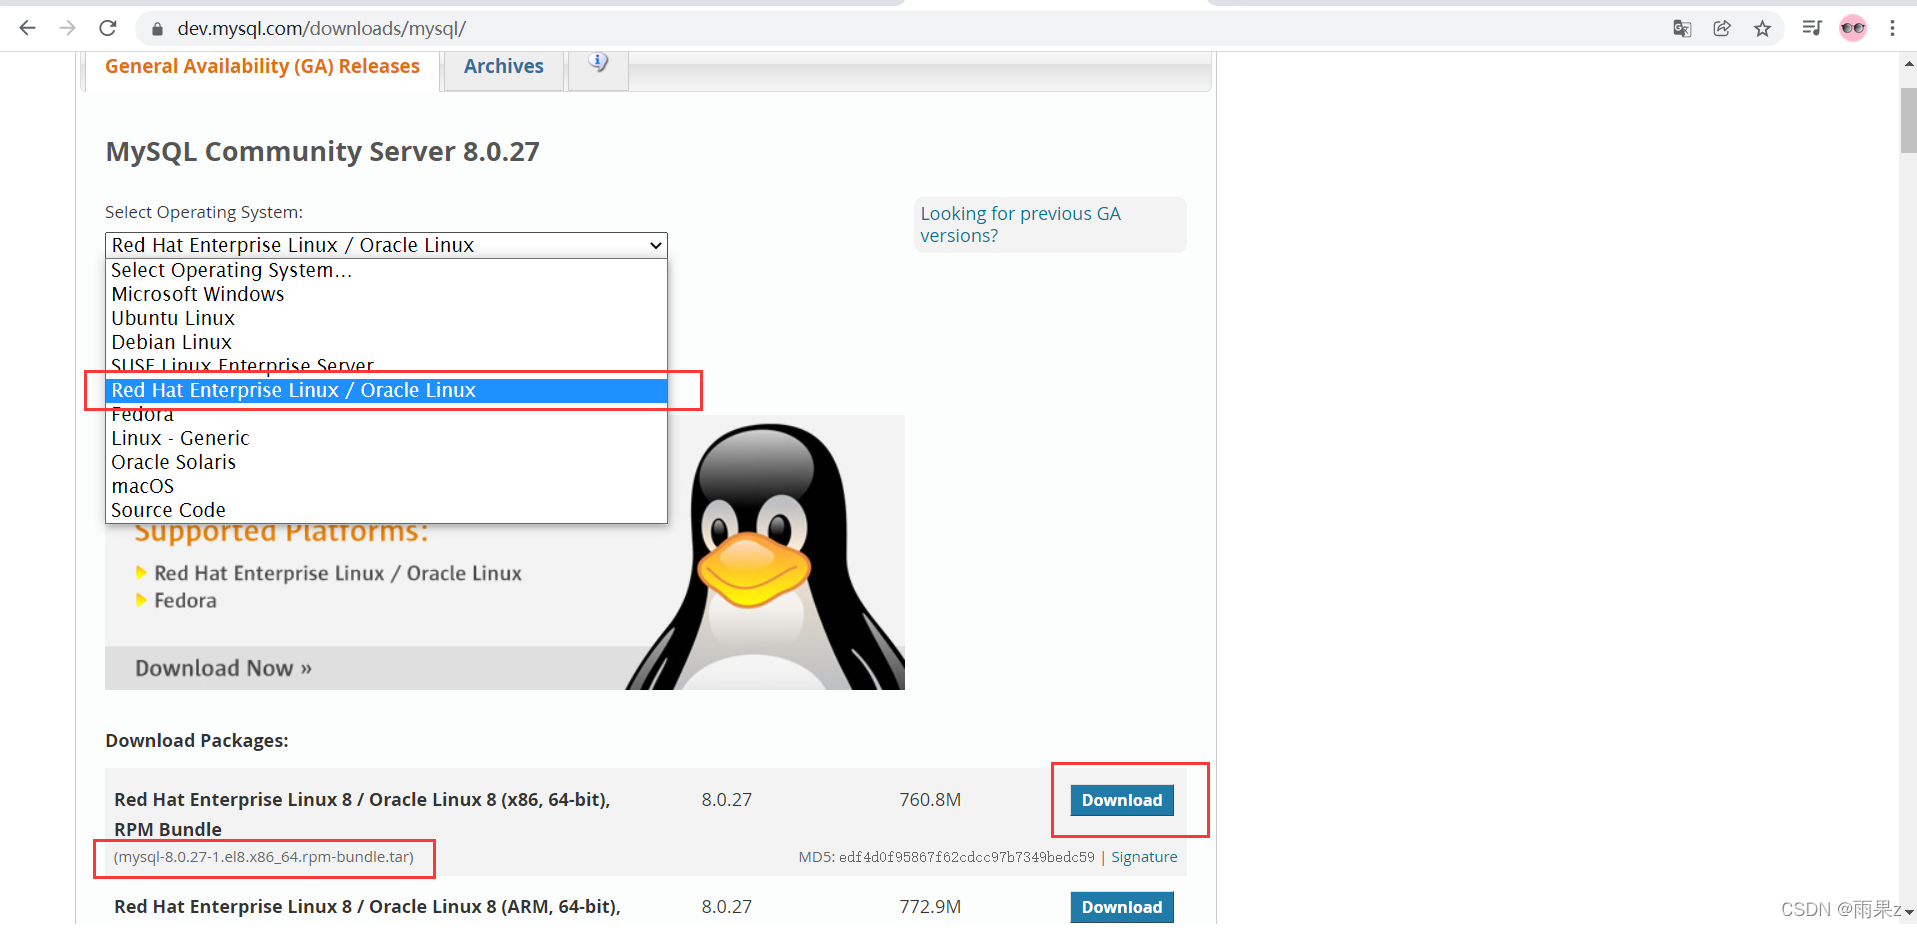Choose Ubuntu Linux from the list

(x=386, y=318)
